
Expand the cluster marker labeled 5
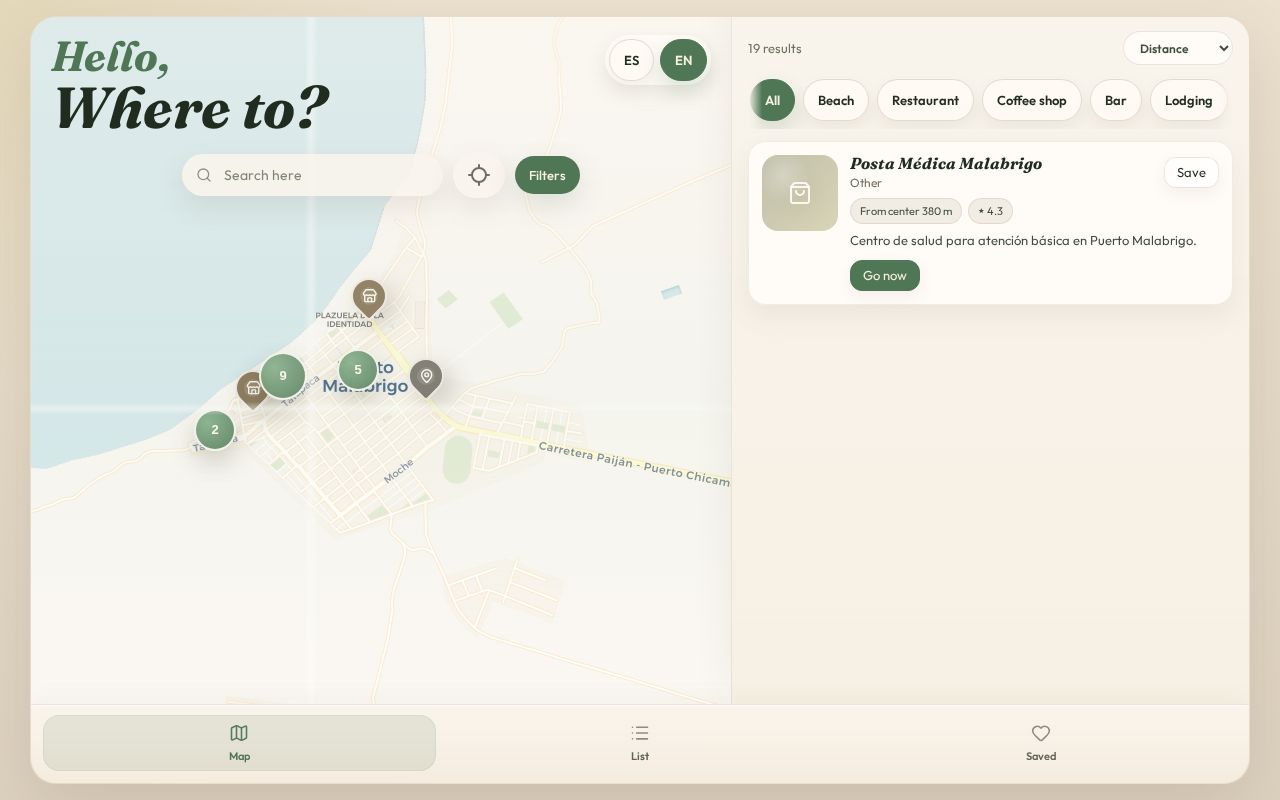358,370
